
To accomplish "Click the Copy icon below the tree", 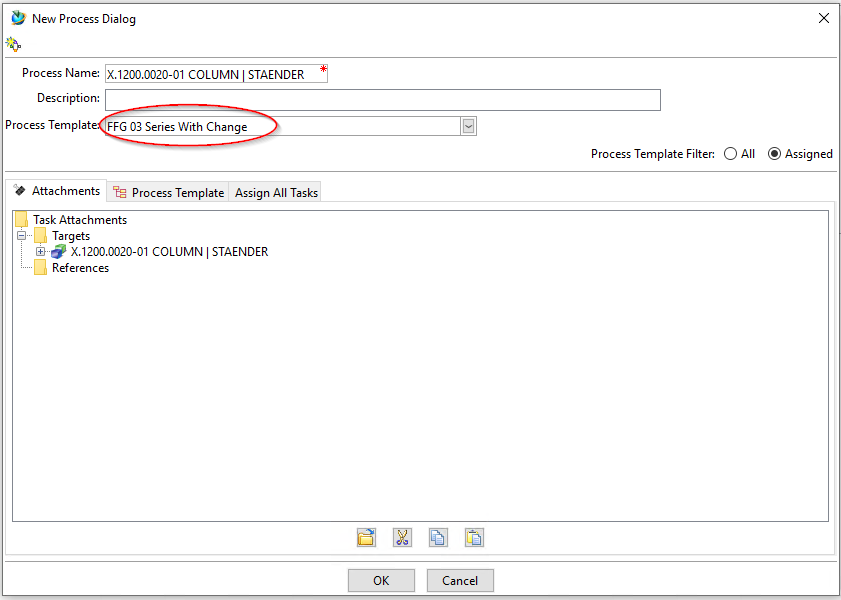I will tap(438, 538).
